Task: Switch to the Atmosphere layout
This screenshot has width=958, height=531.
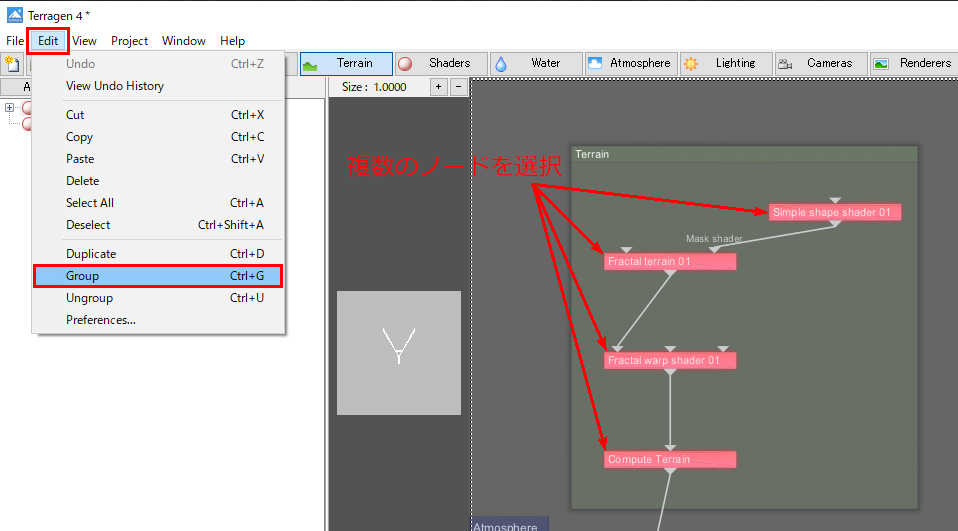Action: (x=631, y=63)
